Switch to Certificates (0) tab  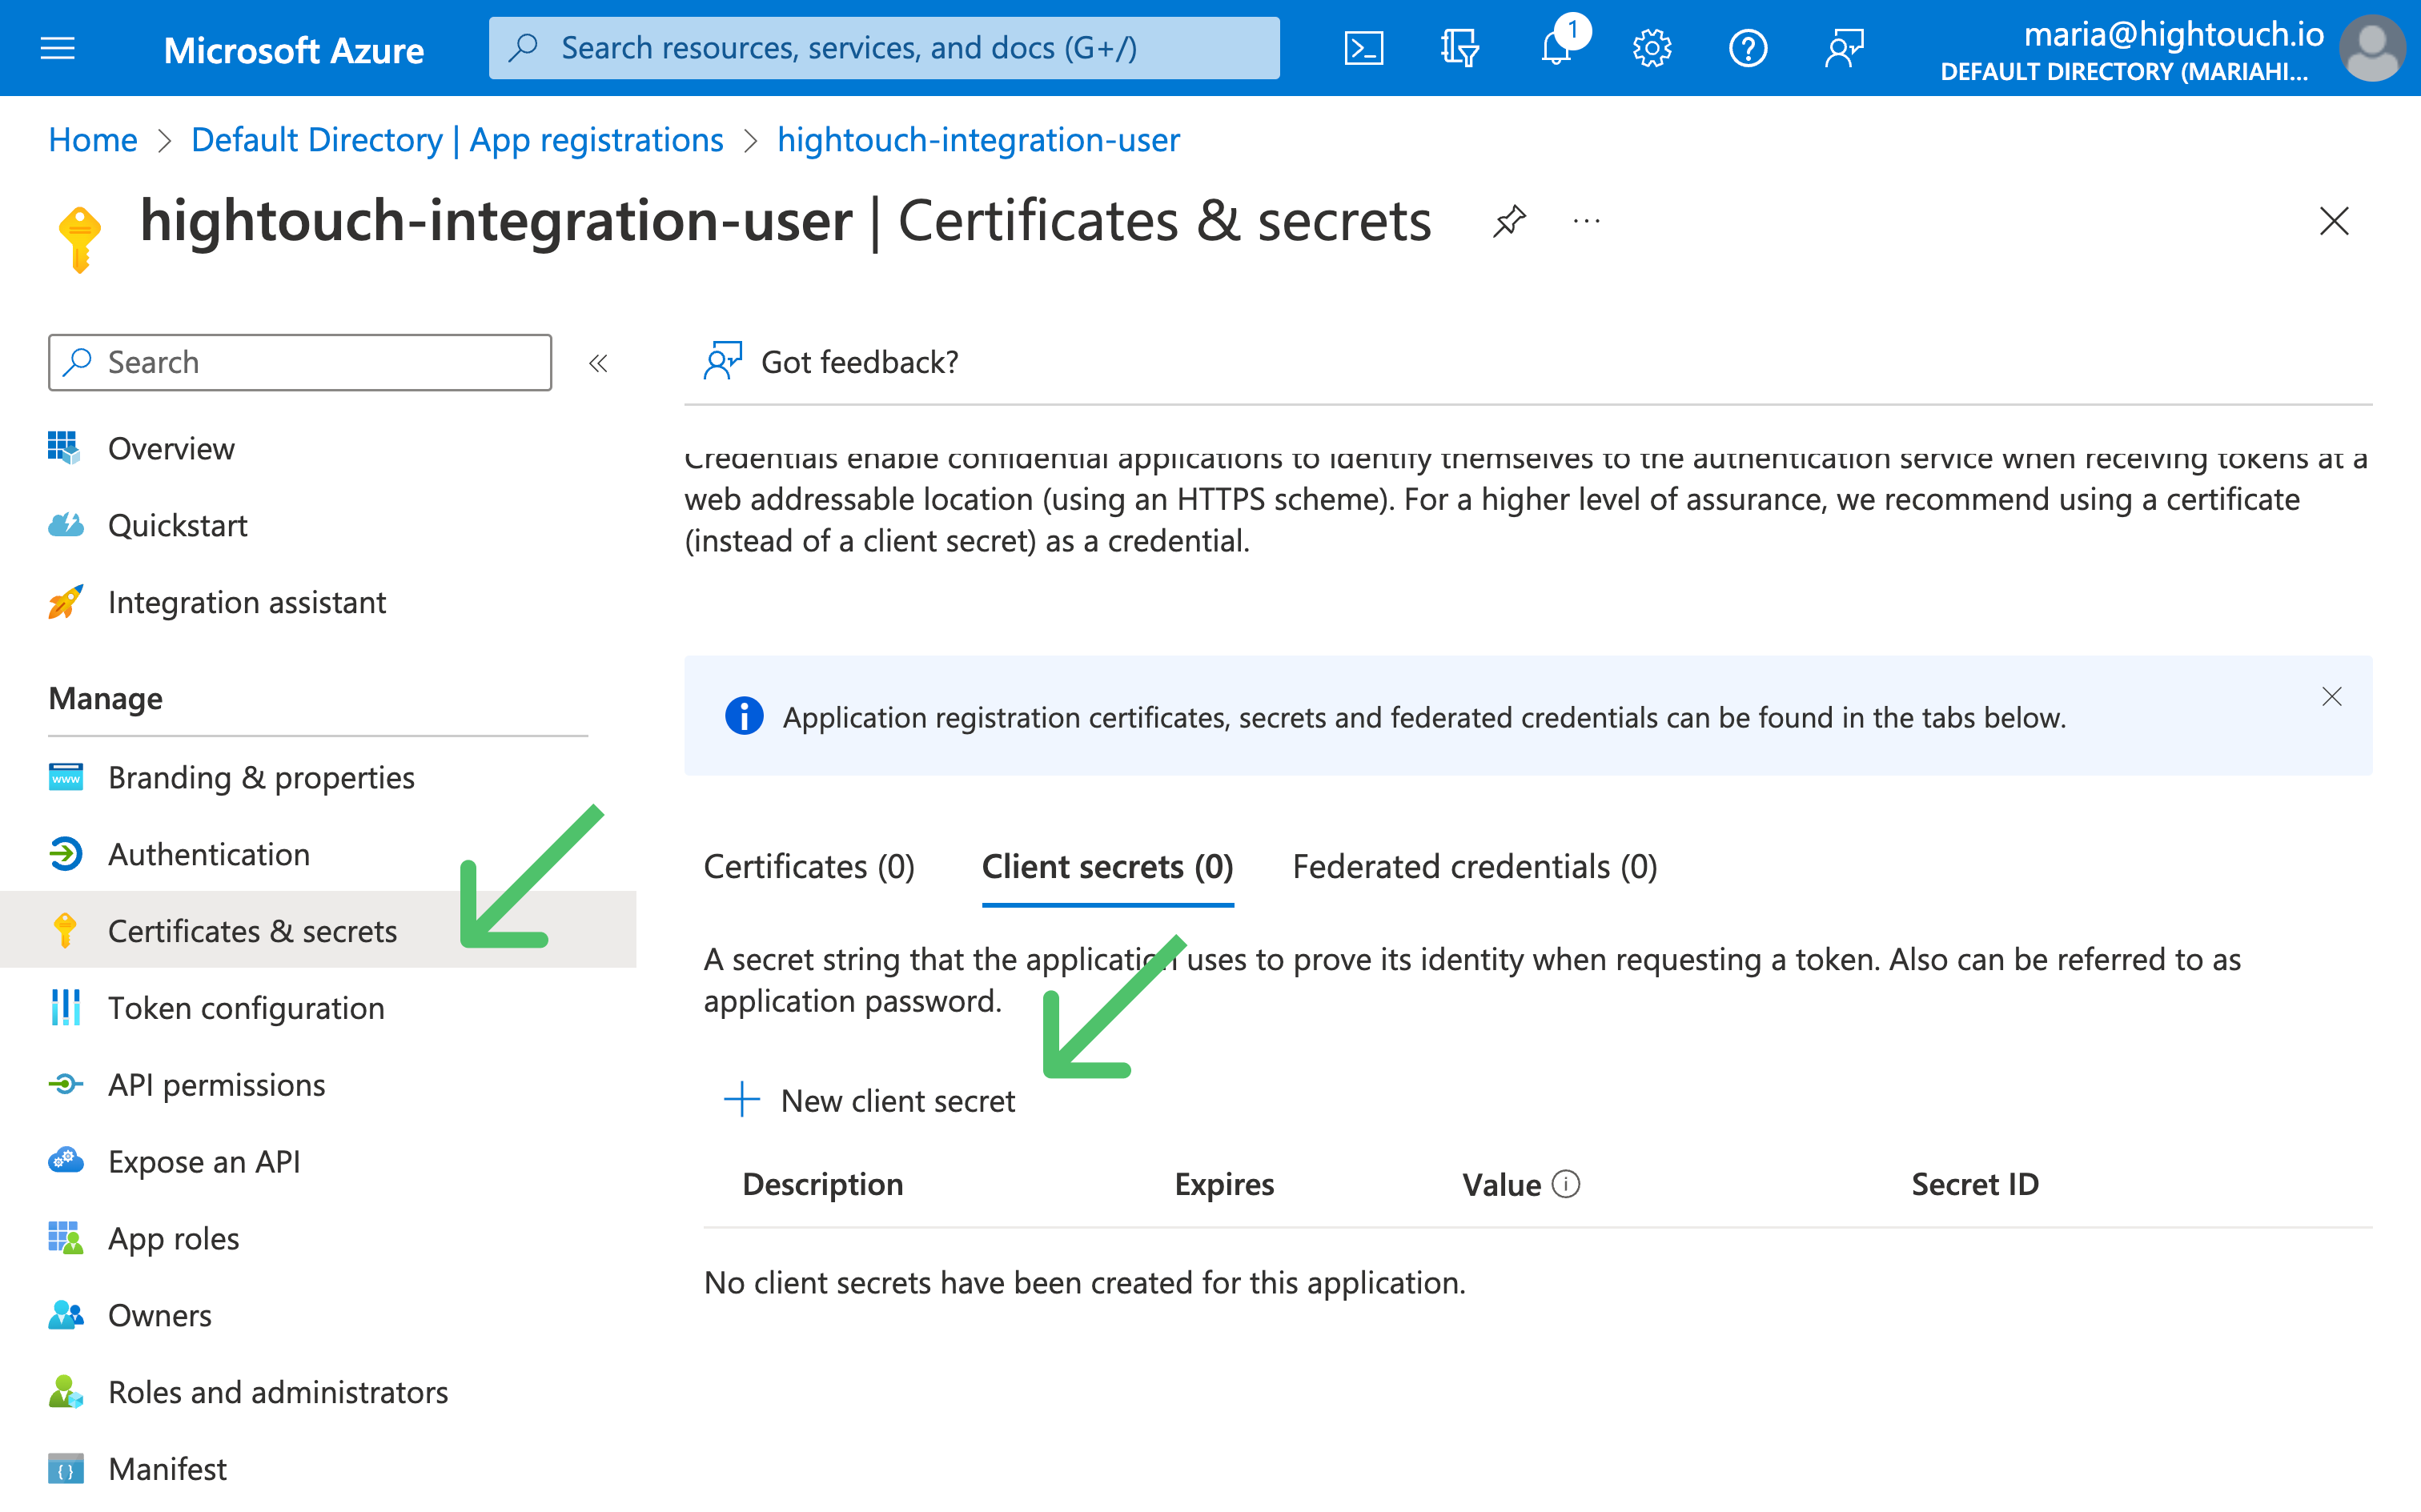(x=809, y=867)
